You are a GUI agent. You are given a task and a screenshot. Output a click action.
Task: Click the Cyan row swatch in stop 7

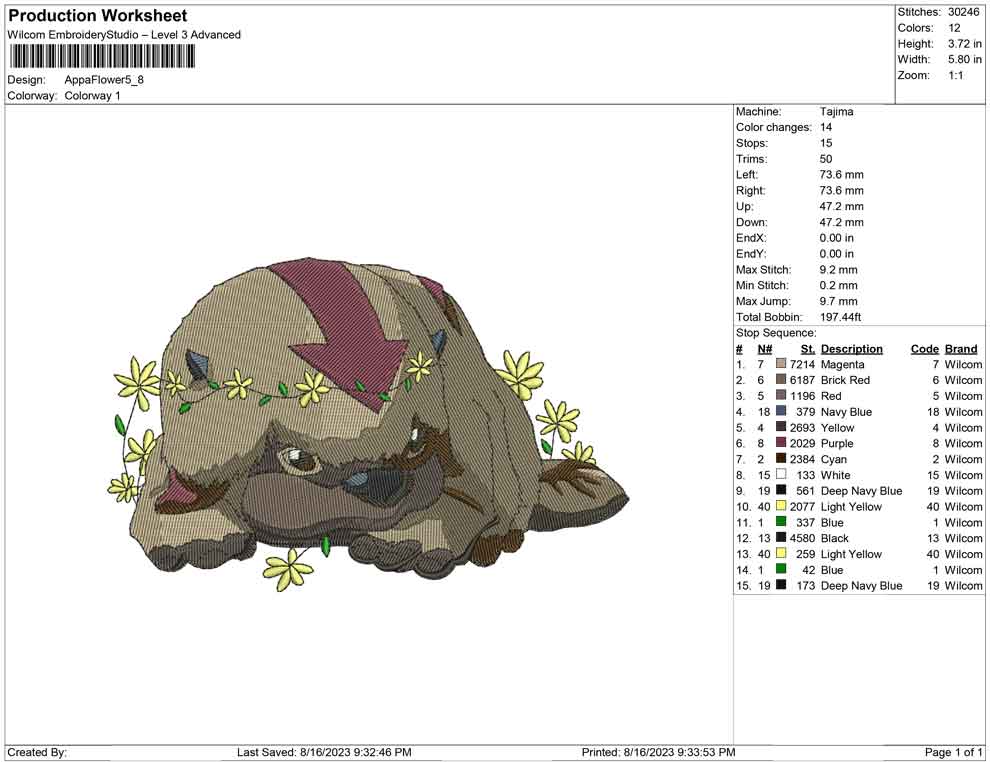[x=781, y=458]
